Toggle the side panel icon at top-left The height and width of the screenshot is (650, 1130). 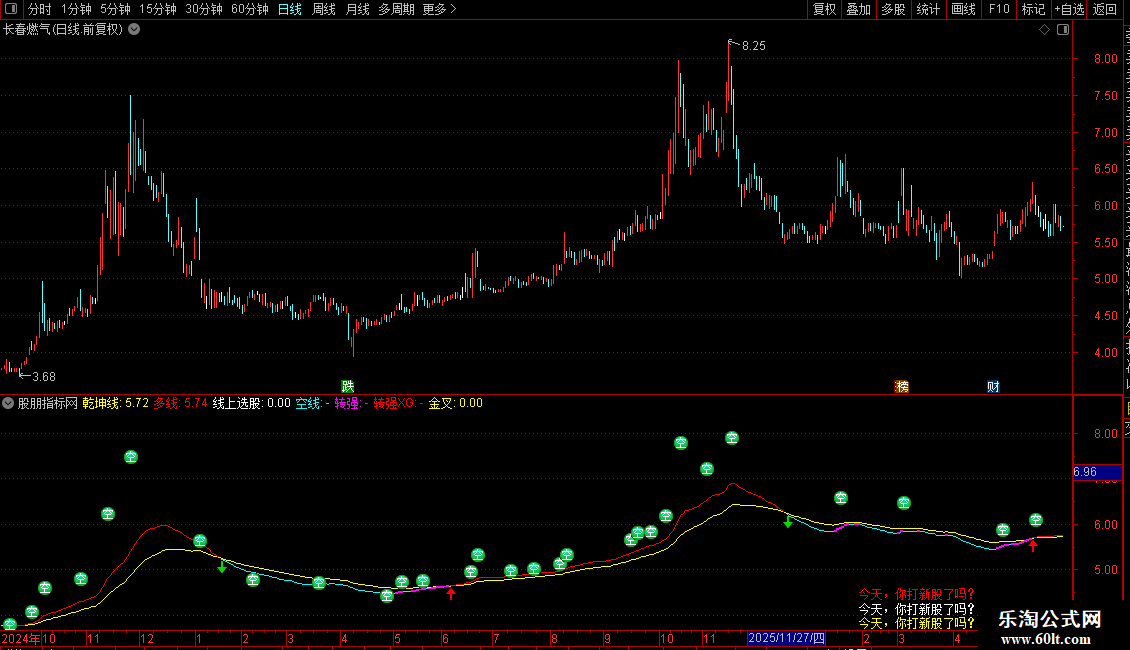pyautogui.click(x=11, y=9)
